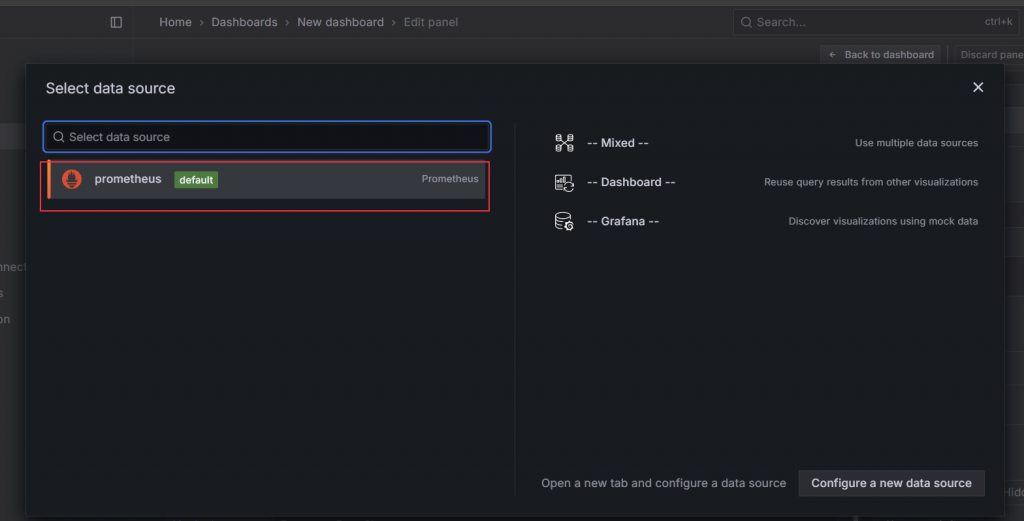This screenshot has width=1024, height=521.
Task: Select the prometheus default data source
Action: tap(266, 180)
